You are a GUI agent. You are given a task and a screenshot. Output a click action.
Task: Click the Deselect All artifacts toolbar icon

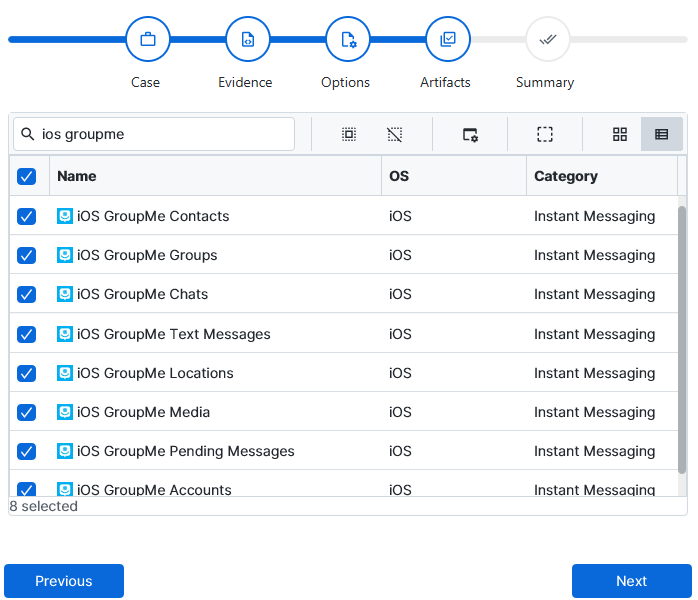395,134
